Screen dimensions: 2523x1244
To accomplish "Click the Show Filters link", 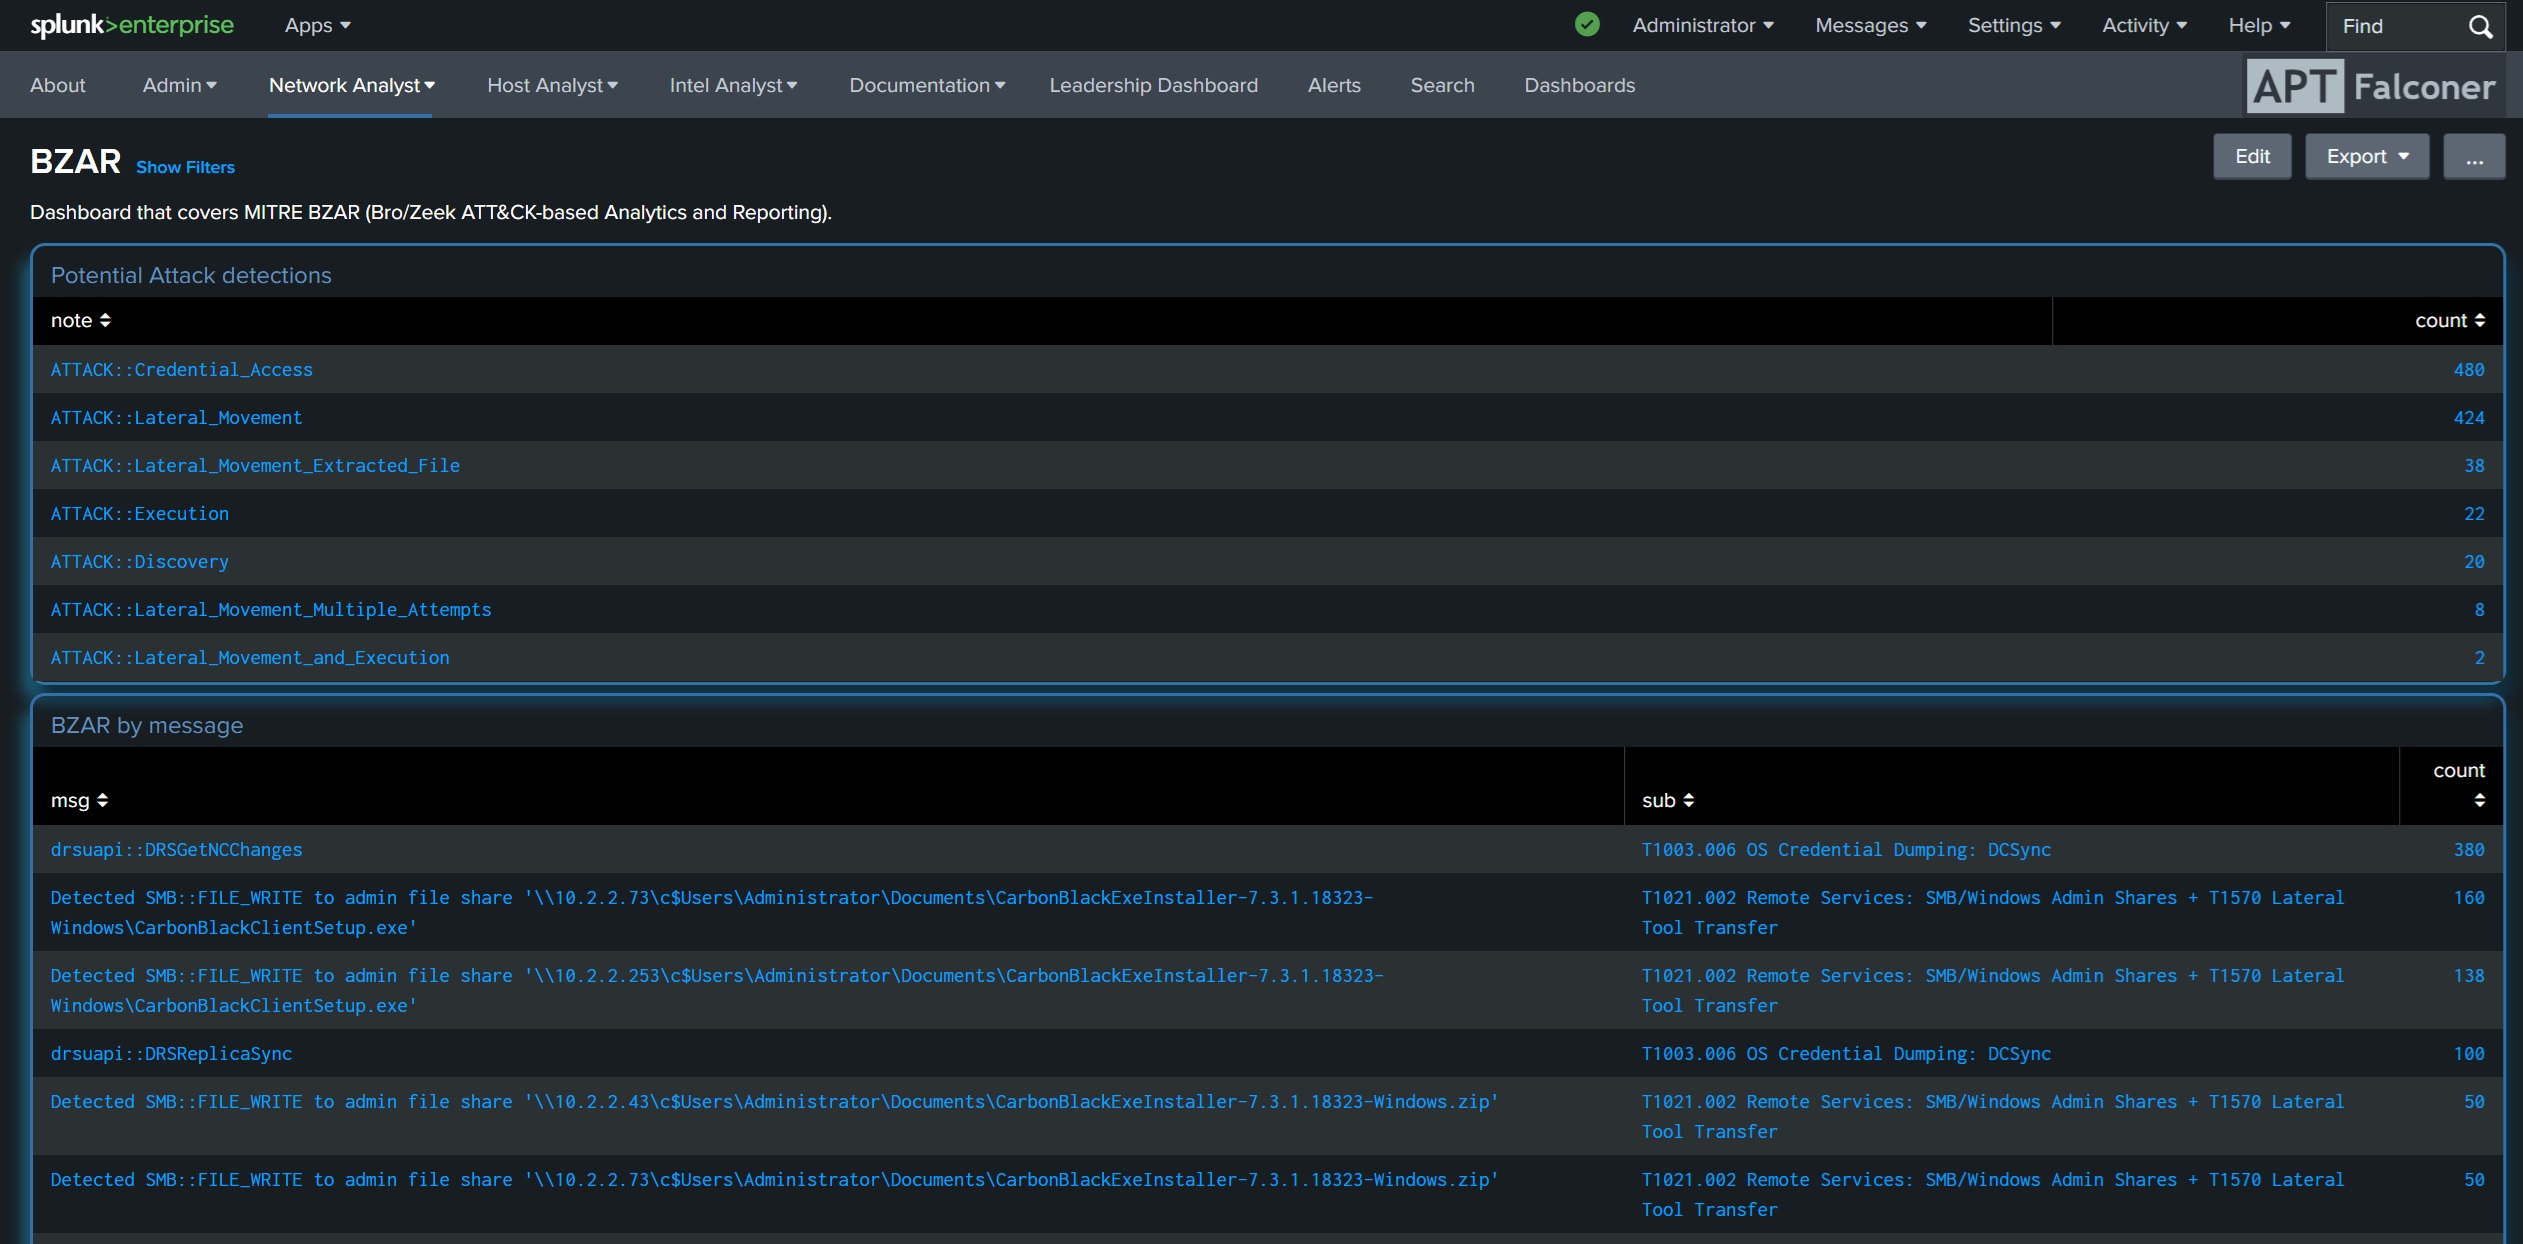I will [x=186, y=167].
